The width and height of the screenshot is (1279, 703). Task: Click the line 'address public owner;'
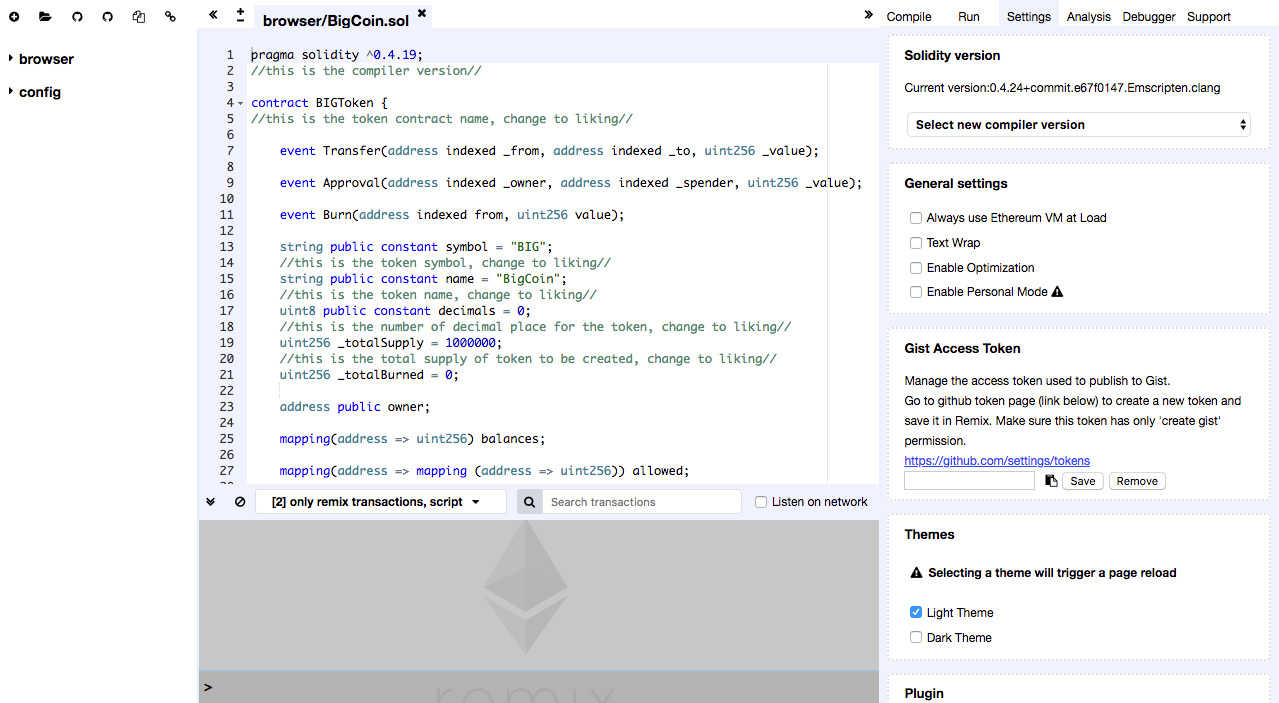[x=354, y=407]
